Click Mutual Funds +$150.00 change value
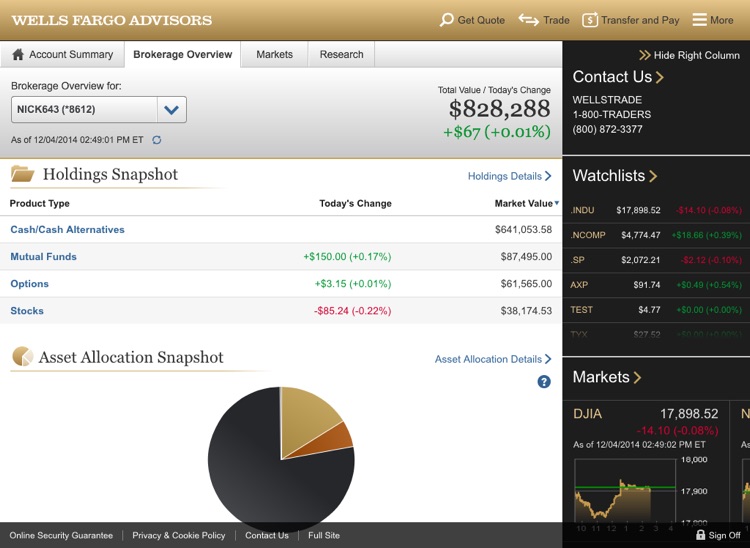This screenshot has width=750, height=548. tap(347, 257)
